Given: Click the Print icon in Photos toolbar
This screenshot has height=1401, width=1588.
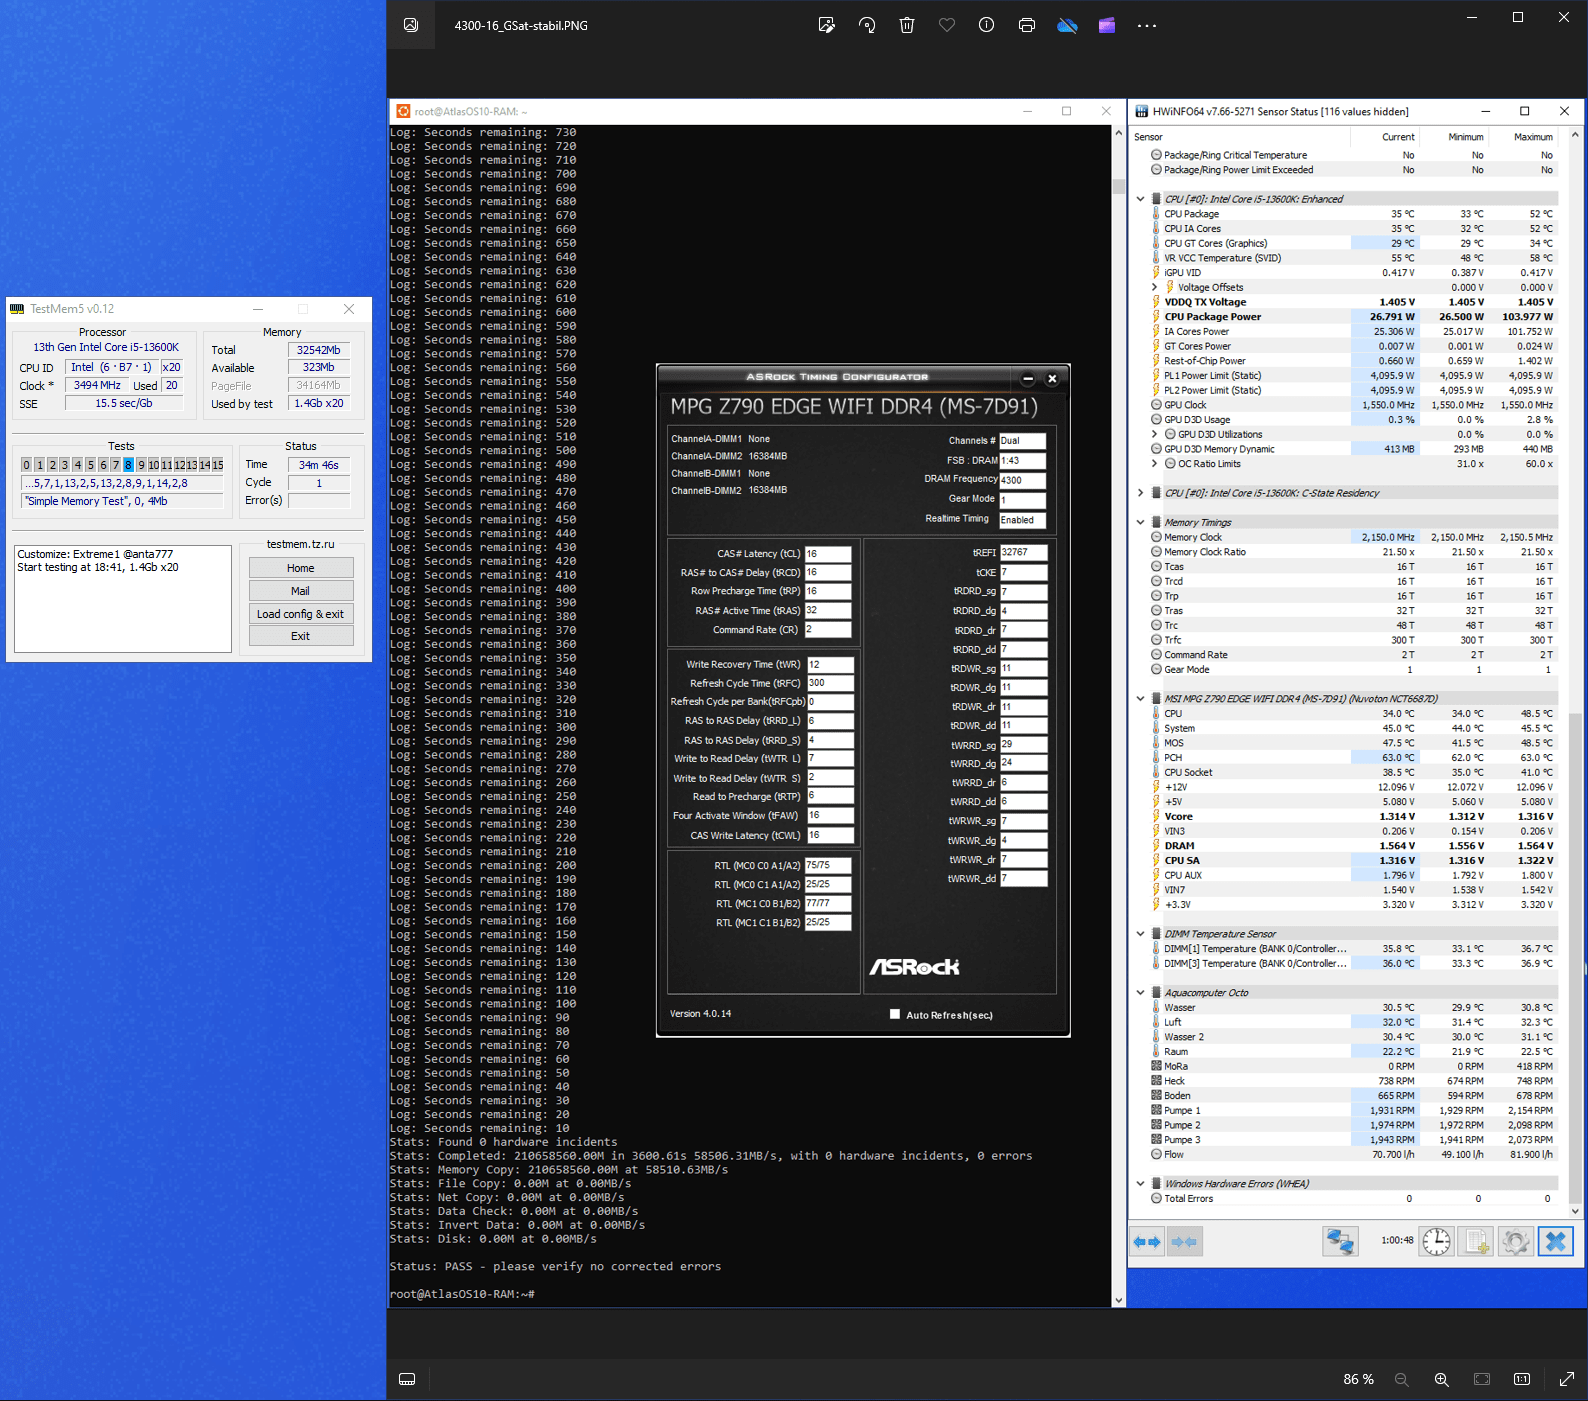Looking at the screenshot, I should pos(1027,25).
